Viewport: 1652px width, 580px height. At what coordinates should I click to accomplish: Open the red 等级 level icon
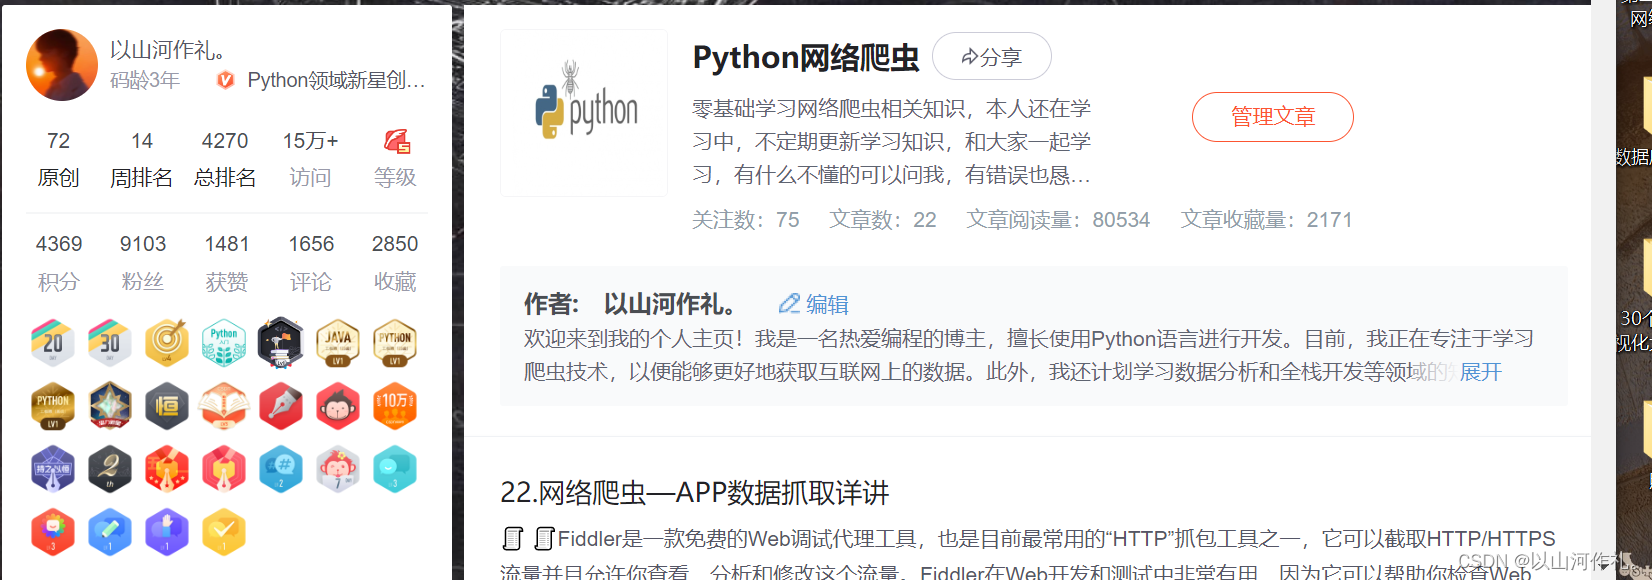(x=396, y=141)
